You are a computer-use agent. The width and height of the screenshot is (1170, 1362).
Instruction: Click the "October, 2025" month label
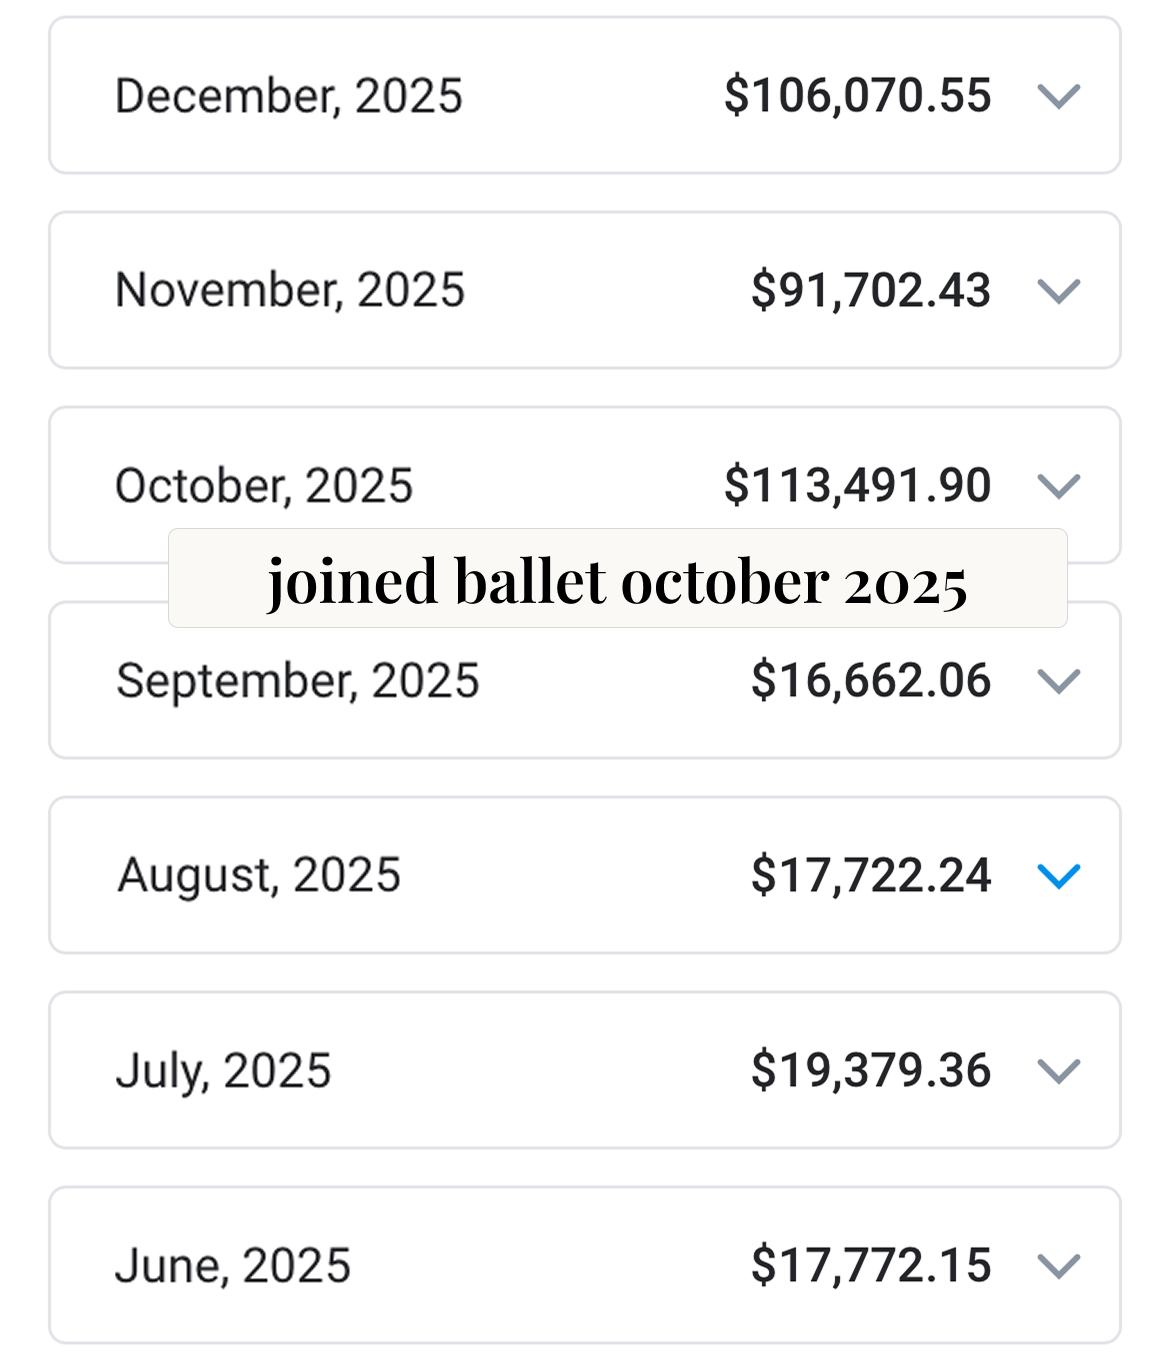[264, 486]
